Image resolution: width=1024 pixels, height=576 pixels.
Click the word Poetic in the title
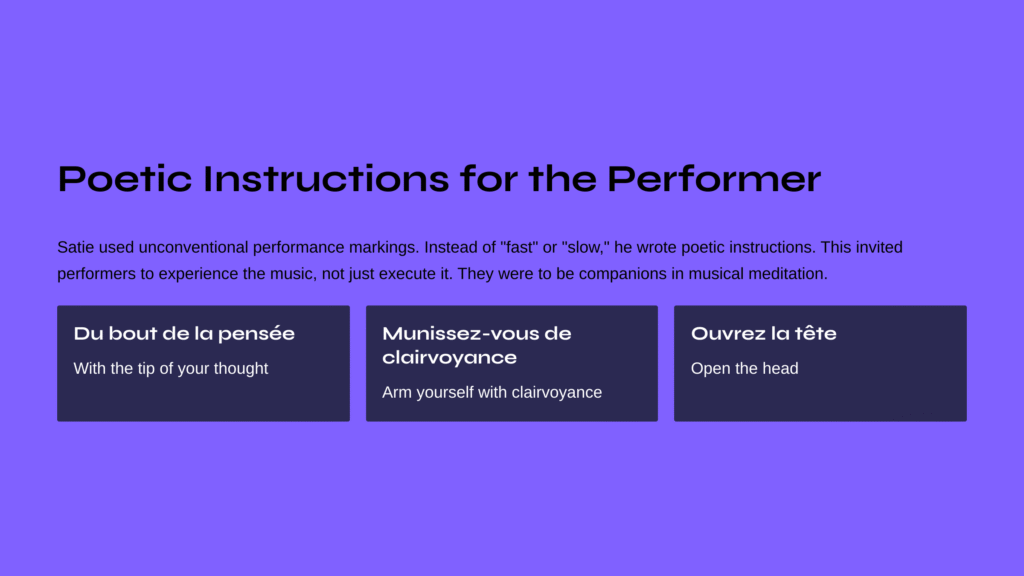click(x=125, y=179)
